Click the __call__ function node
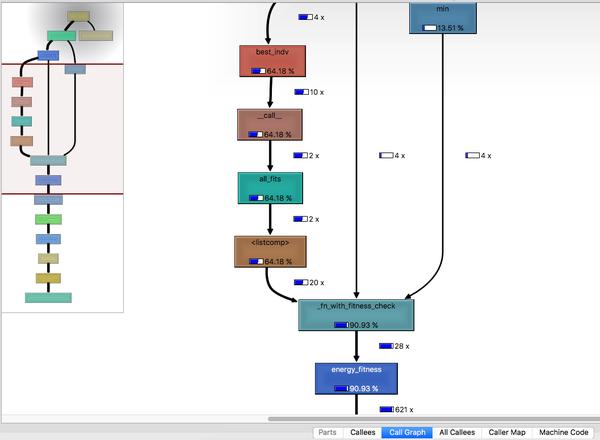The width and height of the screenshot is (600, 440). pos(270,125)
